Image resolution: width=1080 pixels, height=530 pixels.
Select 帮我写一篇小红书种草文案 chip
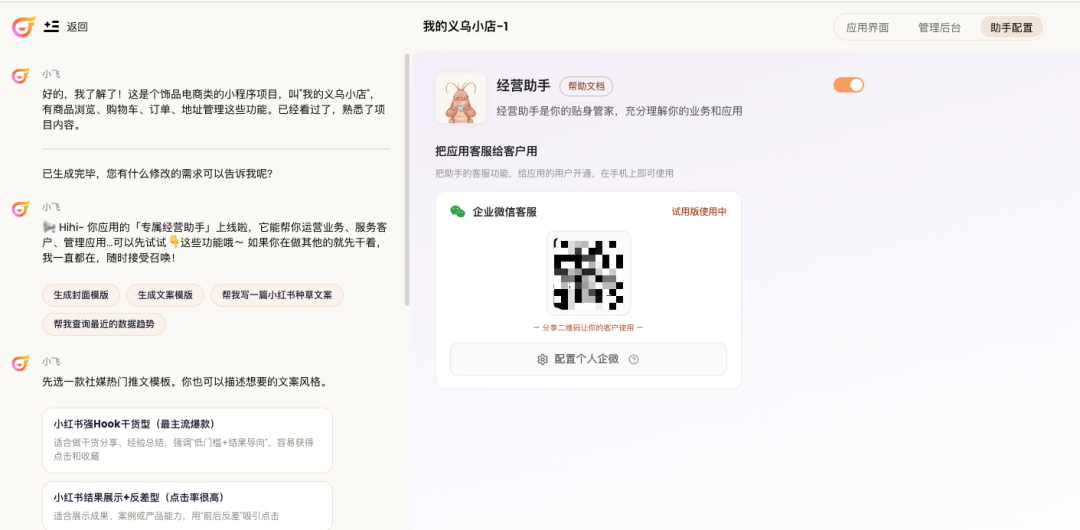click(277, 295)
